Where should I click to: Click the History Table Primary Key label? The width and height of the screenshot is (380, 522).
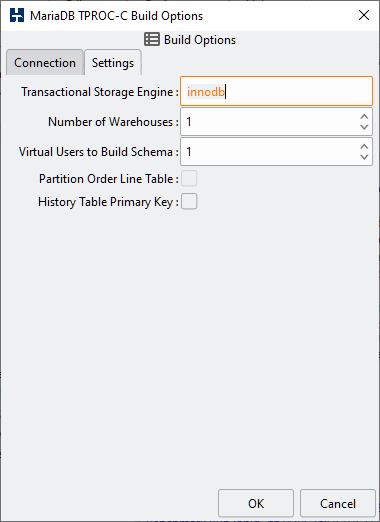(108, 202)
